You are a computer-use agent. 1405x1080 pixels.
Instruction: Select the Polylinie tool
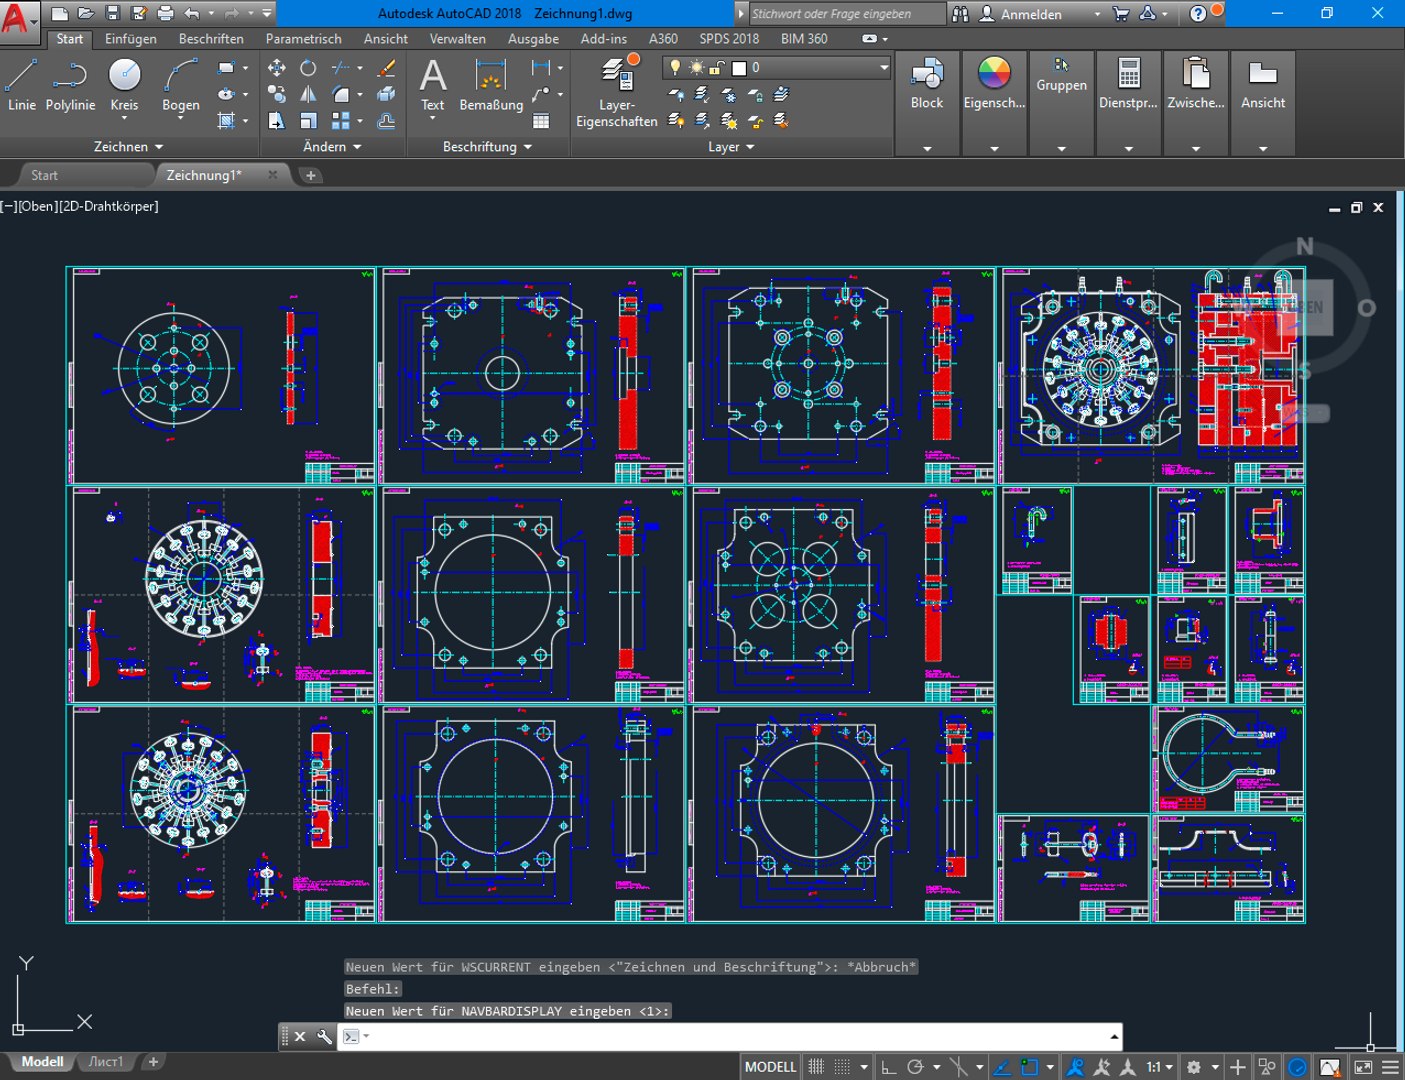pos(70,85)
